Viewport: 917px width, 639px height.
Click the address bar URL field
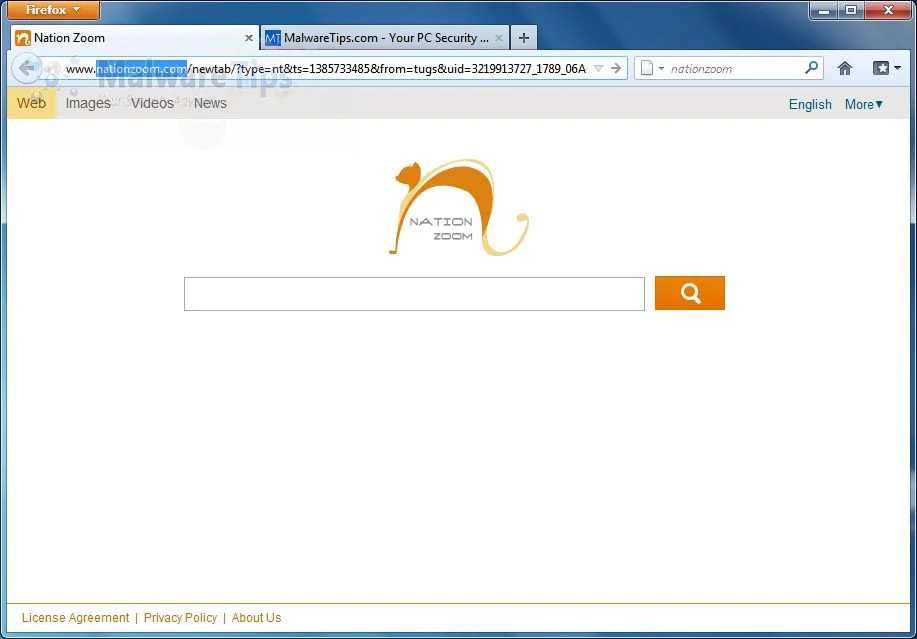[325, 69]
